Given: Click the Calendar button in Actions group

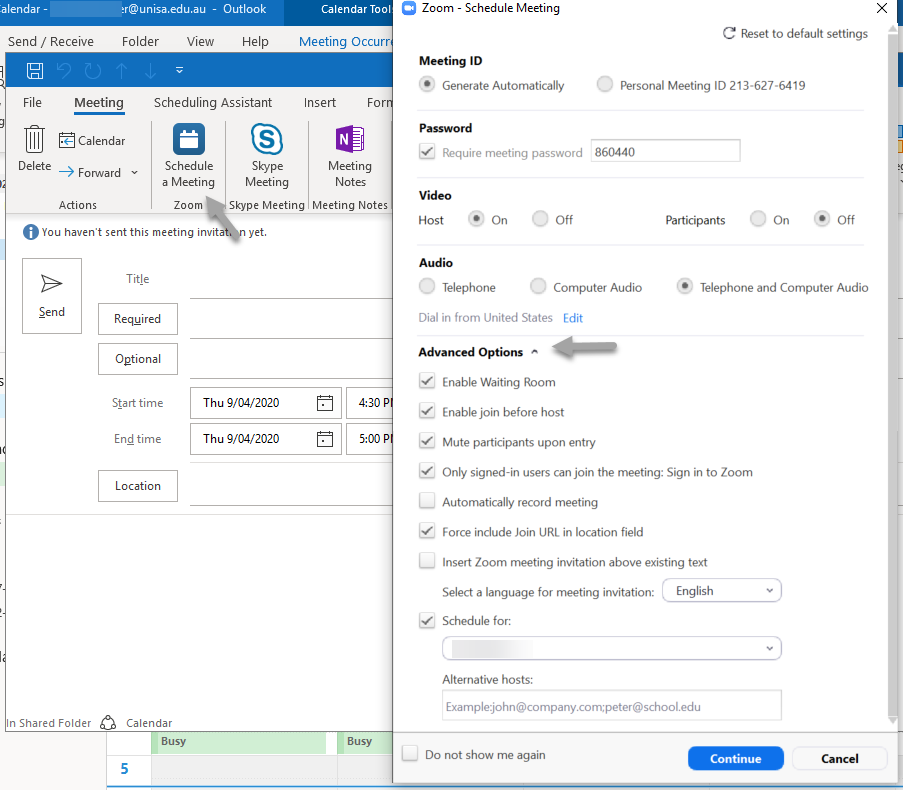Looking at the screenshot, I should [x=92, y=140].
